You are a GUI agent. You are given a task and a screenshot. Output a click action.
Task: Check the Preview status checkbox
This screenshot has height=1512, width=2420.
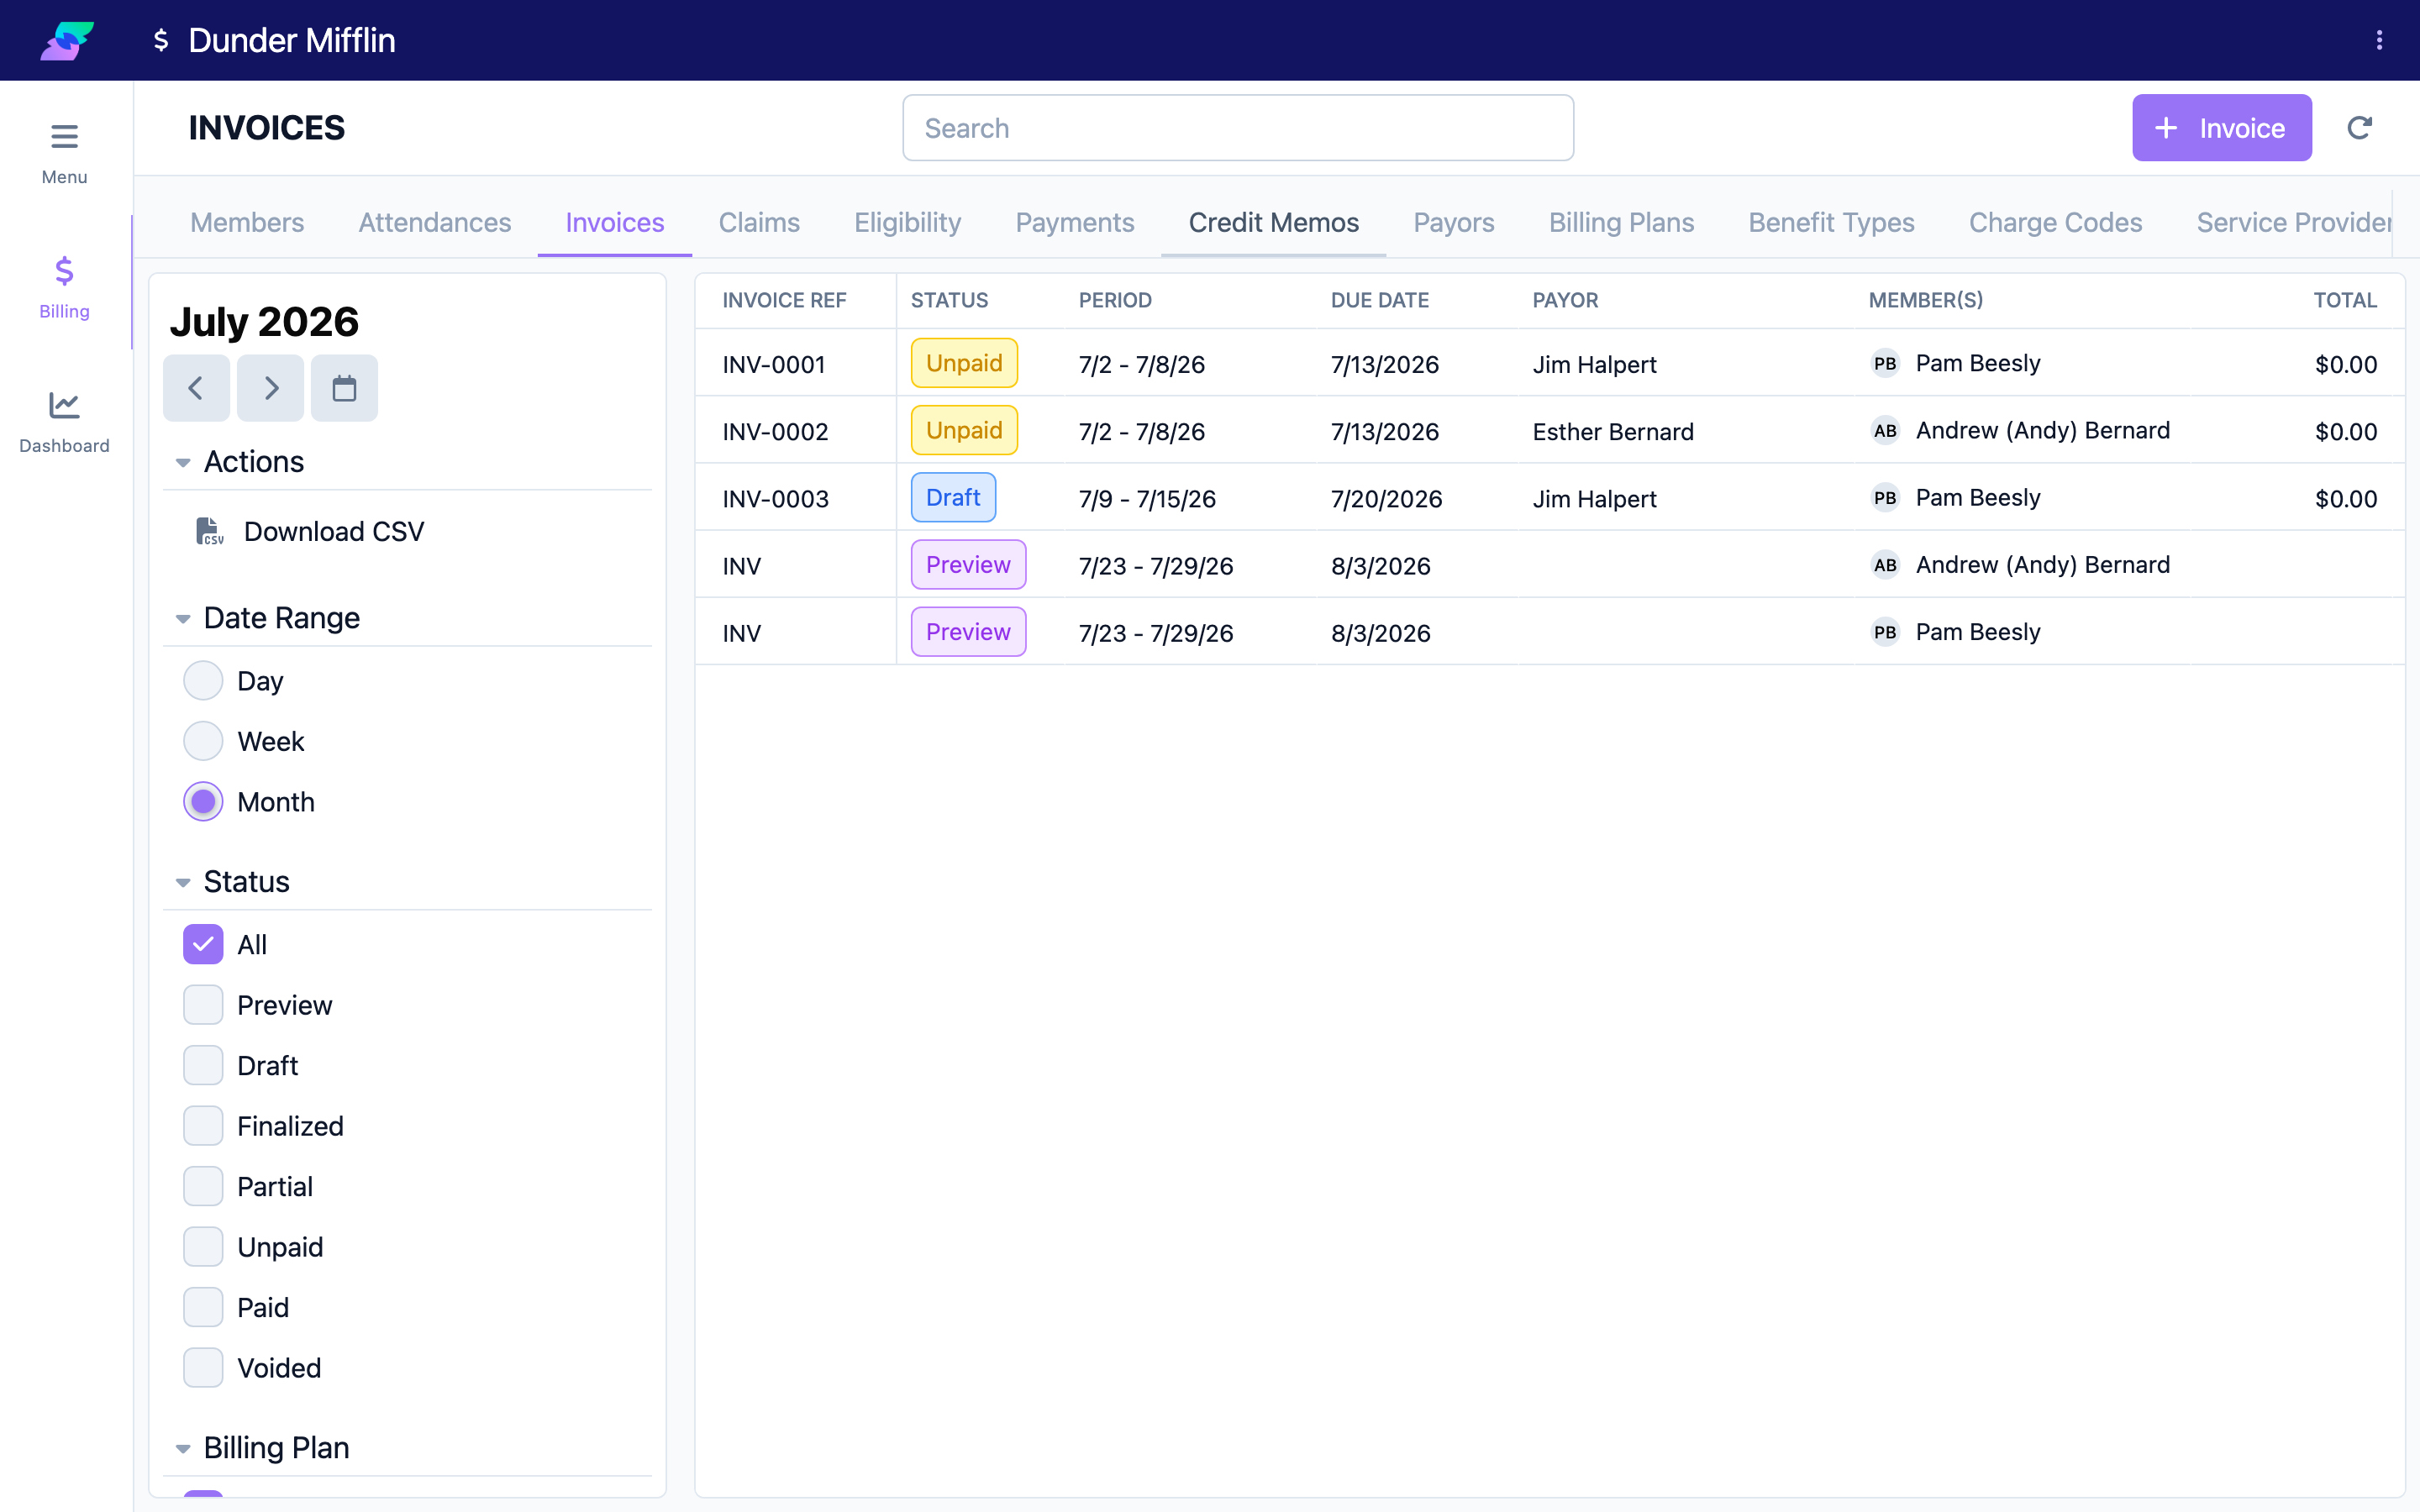click(203, 1005)
